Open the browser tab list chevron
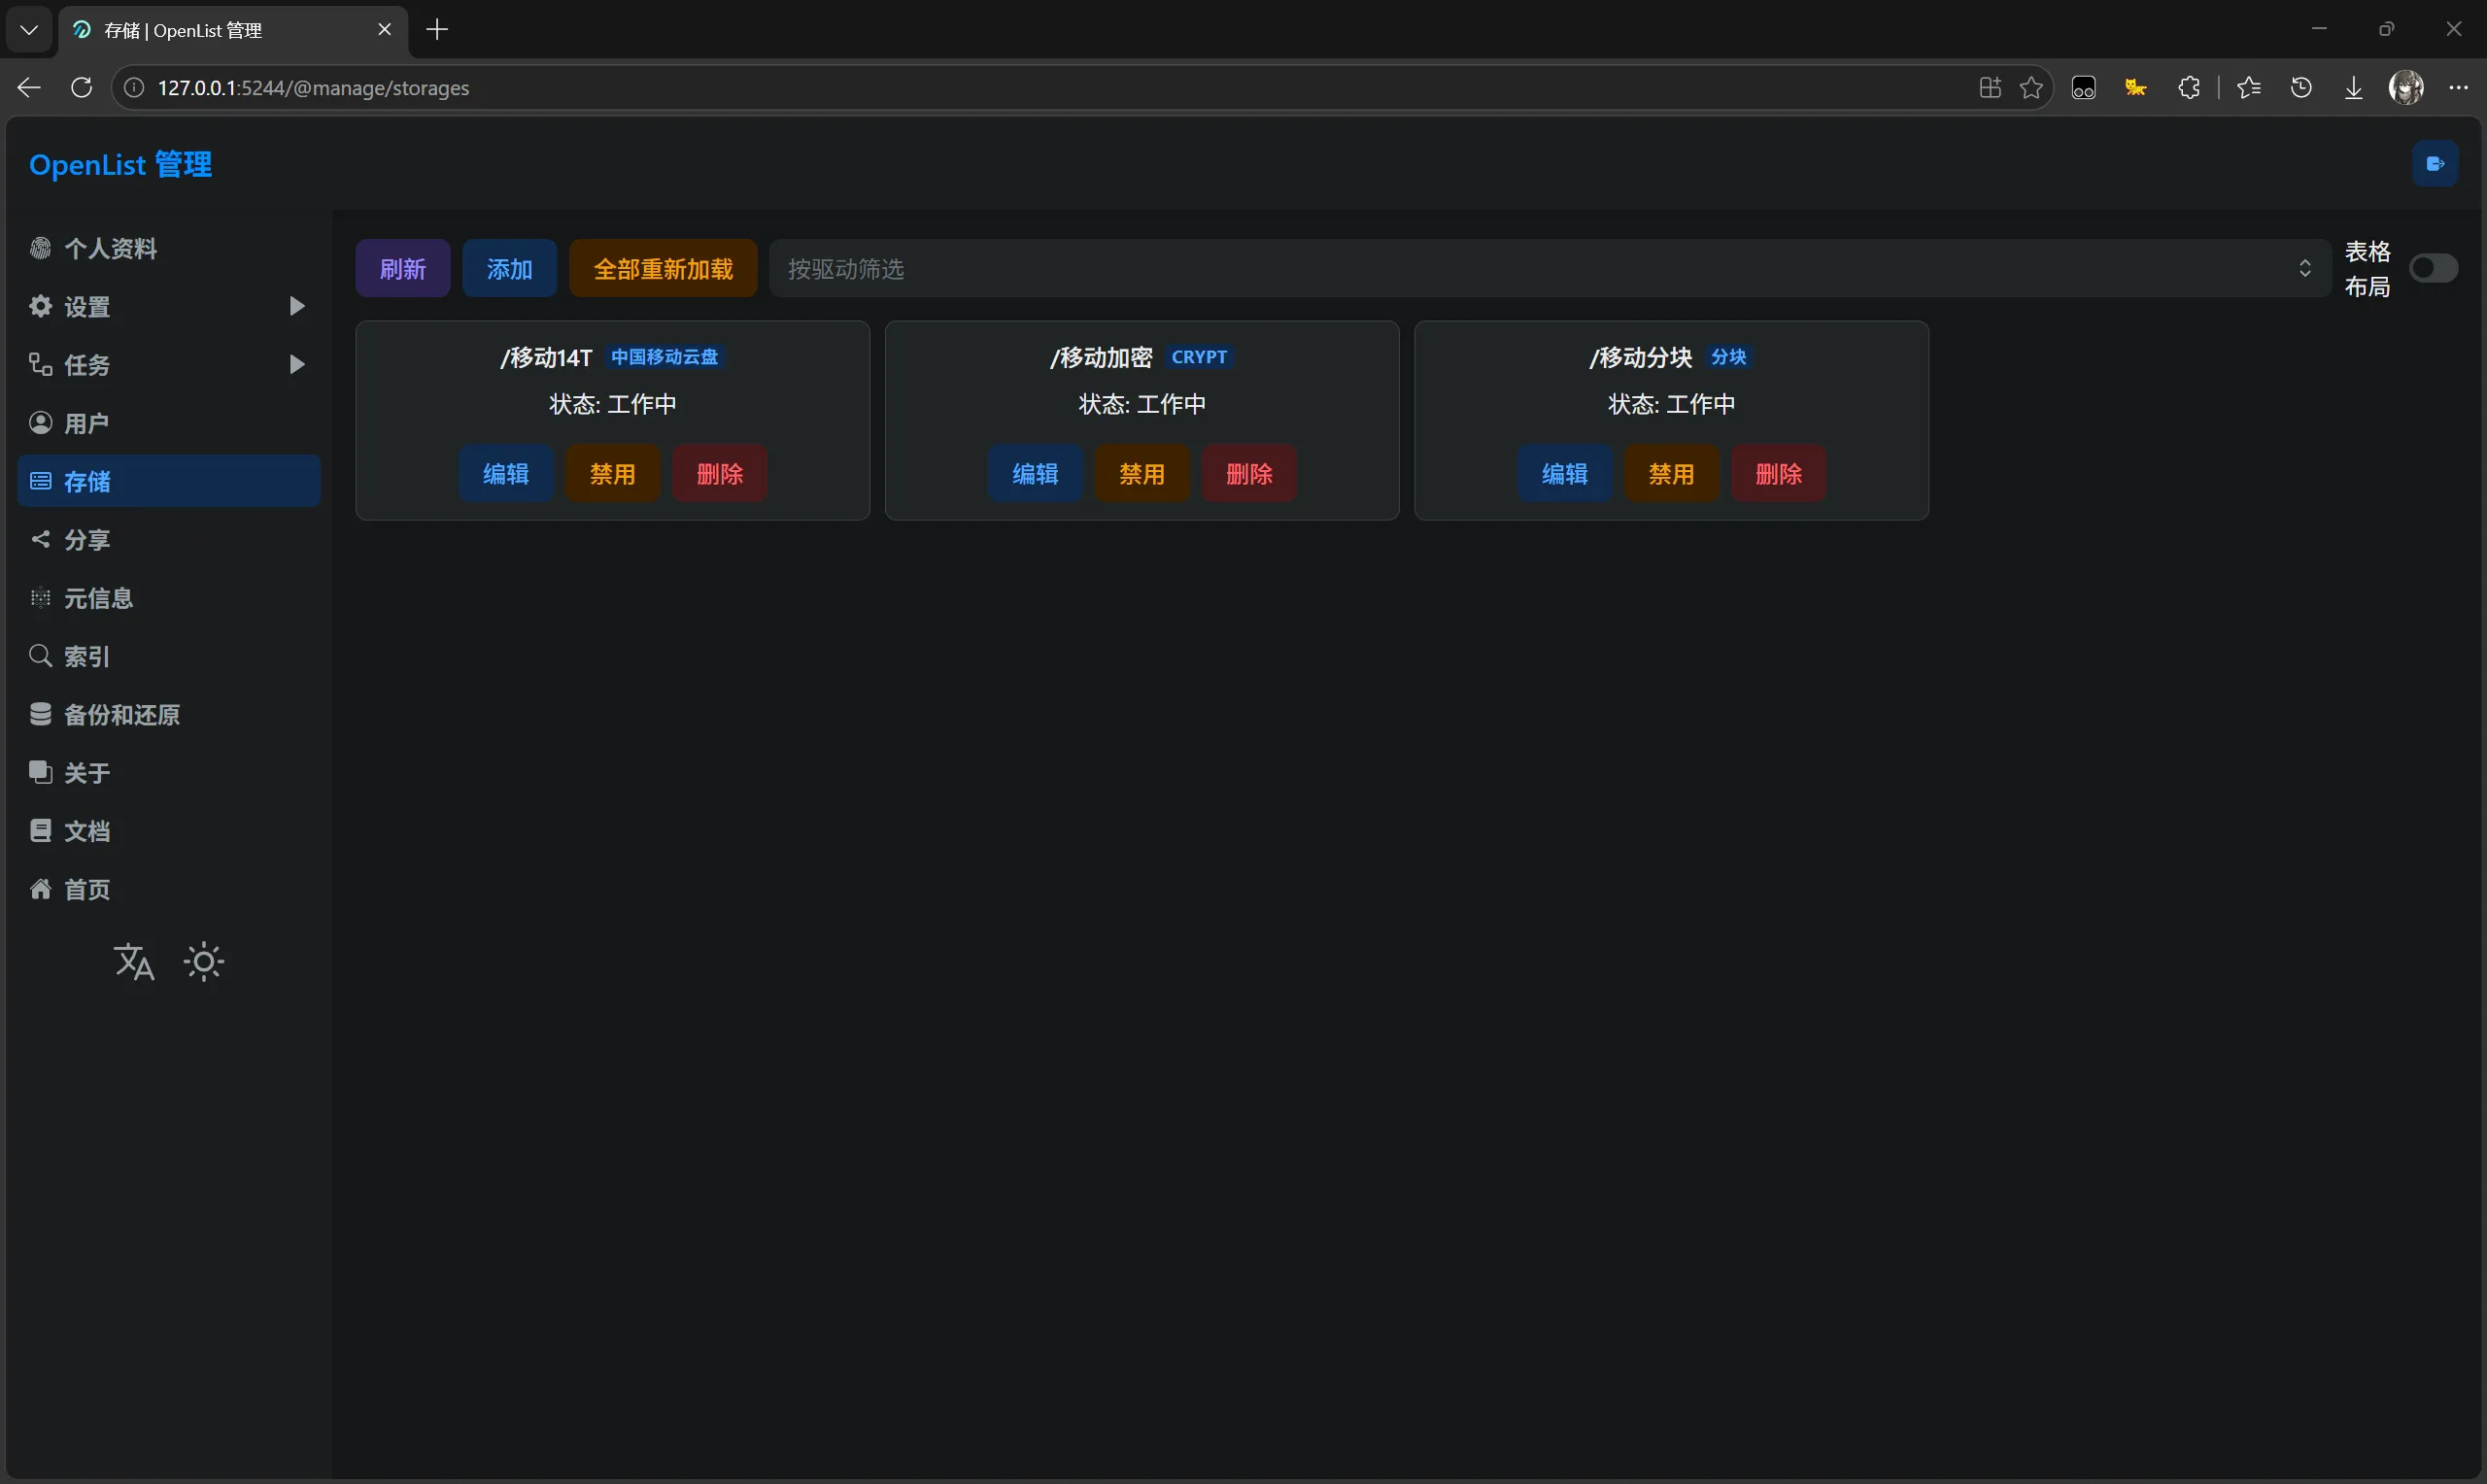Screen dimensions: 2487x1484 coord(29,30)
